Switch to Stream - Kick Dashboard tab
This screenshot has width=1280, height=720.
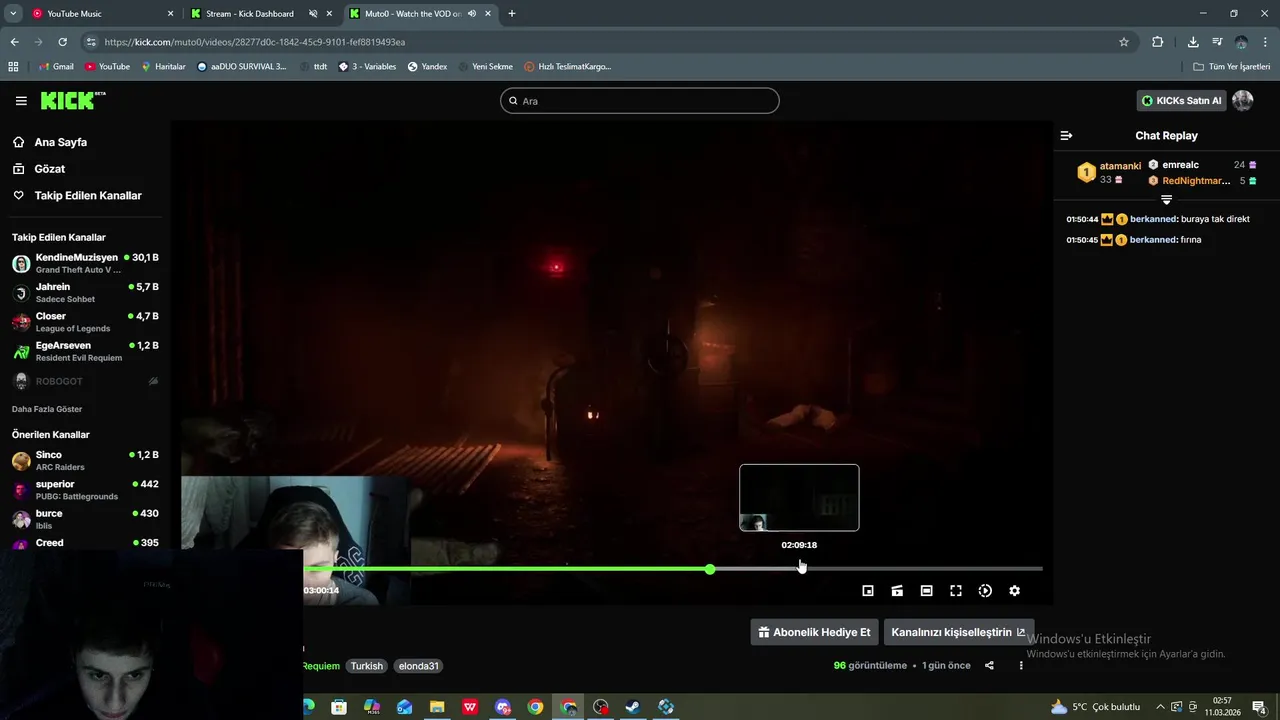pyautogui.click(x=249, y=14)
